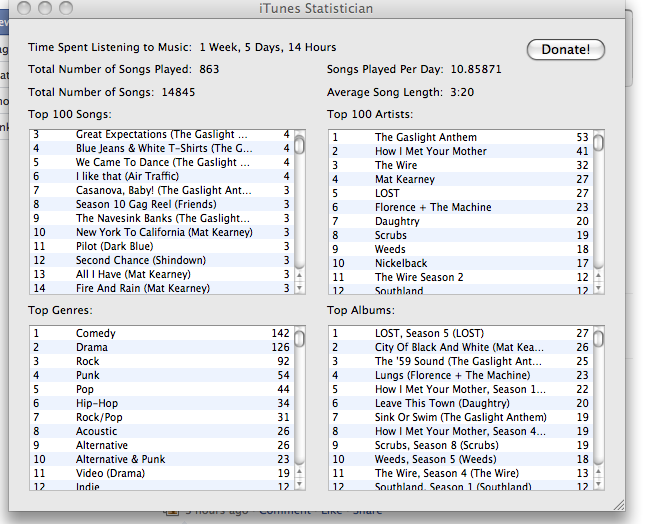This screenshot has height=524, width=648.
Task: Select genre 'Alternative & Punk' row
Action: (x=162, y=460)
